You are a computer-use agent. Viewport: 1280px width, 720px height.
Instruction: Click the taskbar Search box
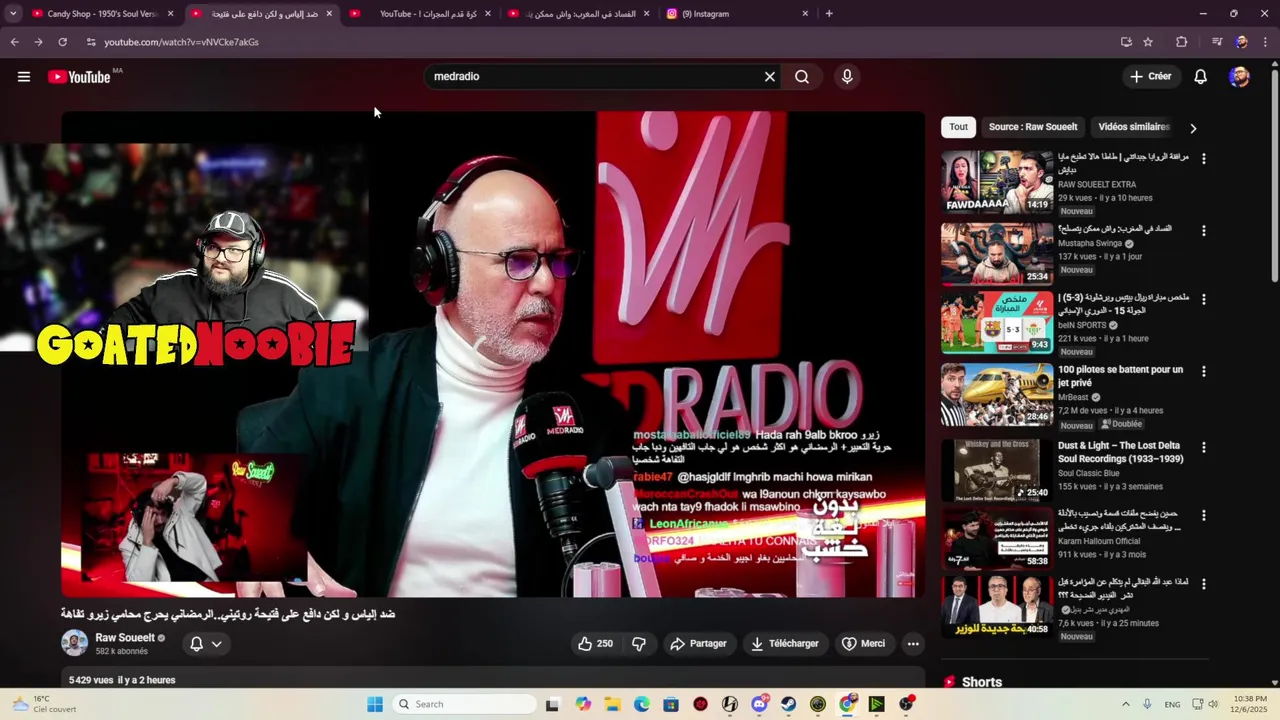point(465,704)
